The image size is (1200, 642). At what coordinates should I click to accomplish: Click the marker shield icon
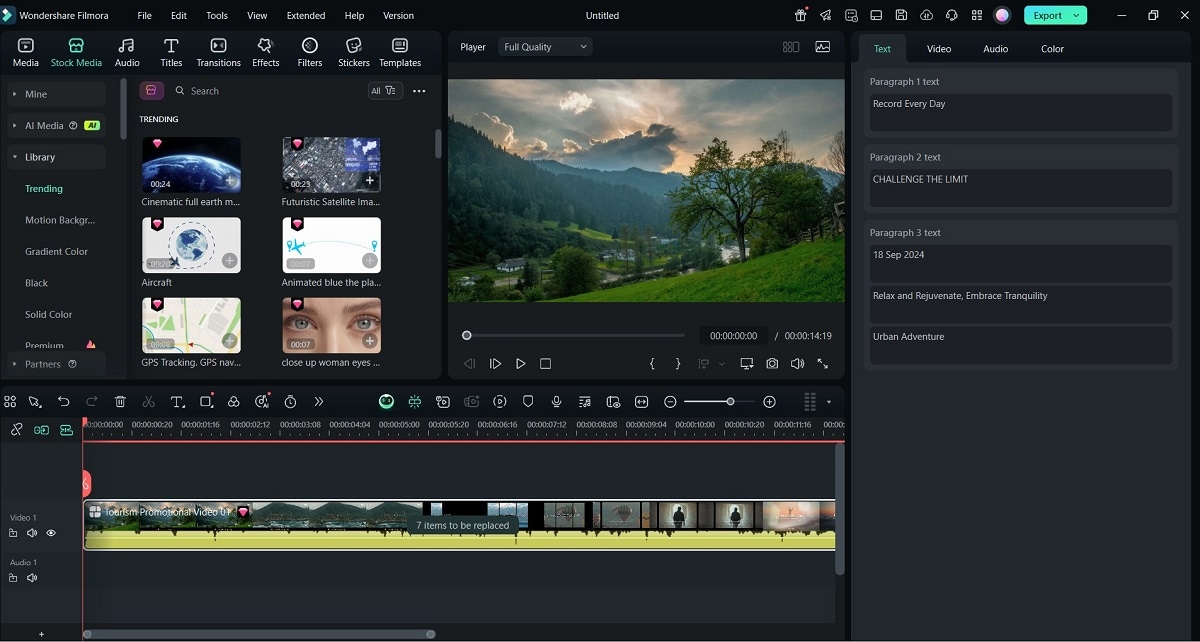528,401
